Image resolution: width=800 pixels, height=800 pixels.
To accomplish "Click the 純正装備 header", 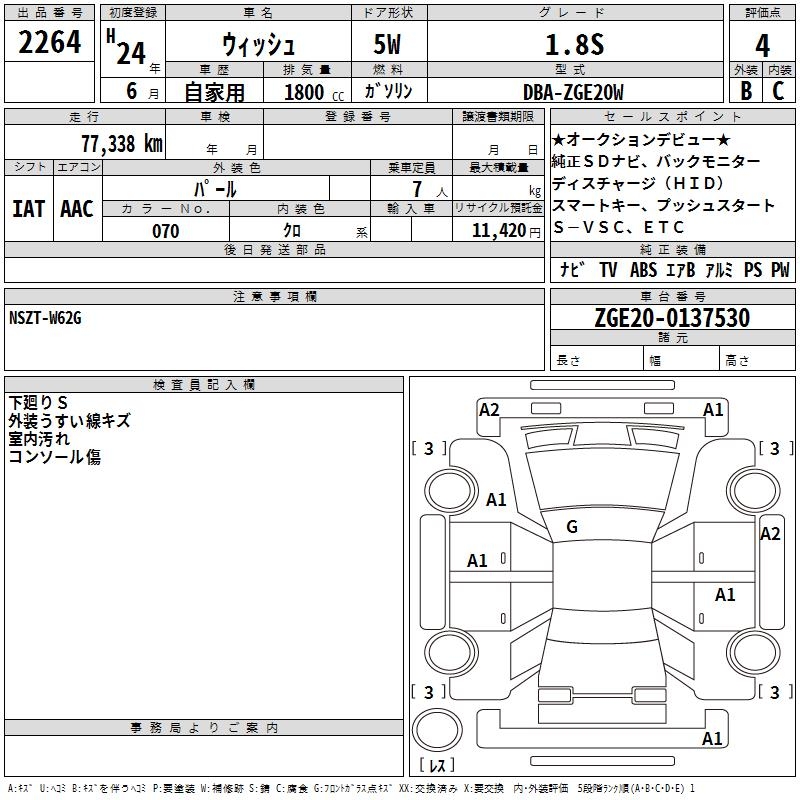I will (672, 249).
